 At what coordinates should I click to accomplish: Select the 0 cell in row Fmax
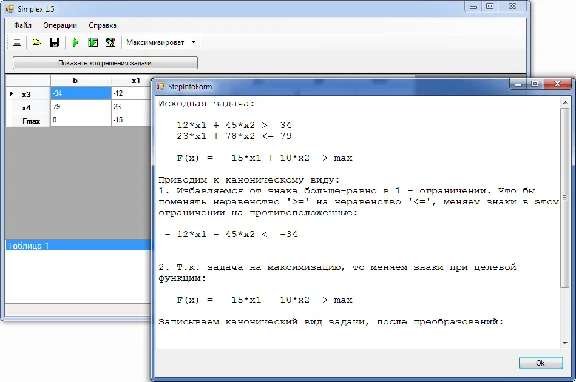81,120
